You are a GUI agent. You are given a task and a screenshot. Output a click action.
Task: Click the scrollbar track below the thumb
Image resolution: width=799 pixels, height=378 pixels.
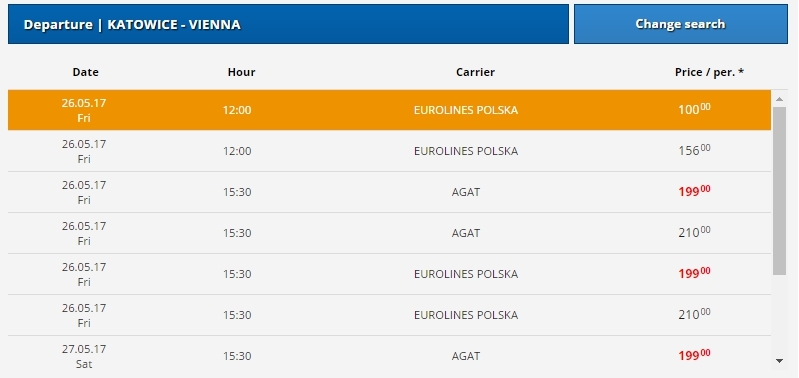[779, 315]
